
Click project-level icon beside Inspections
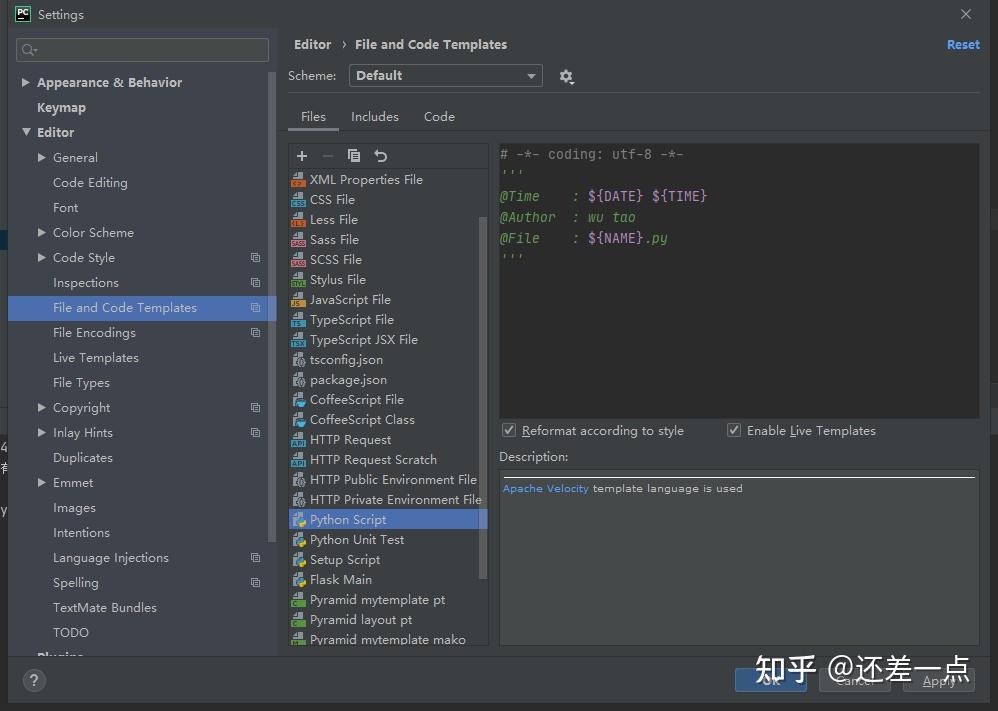[x=255, y=283]
